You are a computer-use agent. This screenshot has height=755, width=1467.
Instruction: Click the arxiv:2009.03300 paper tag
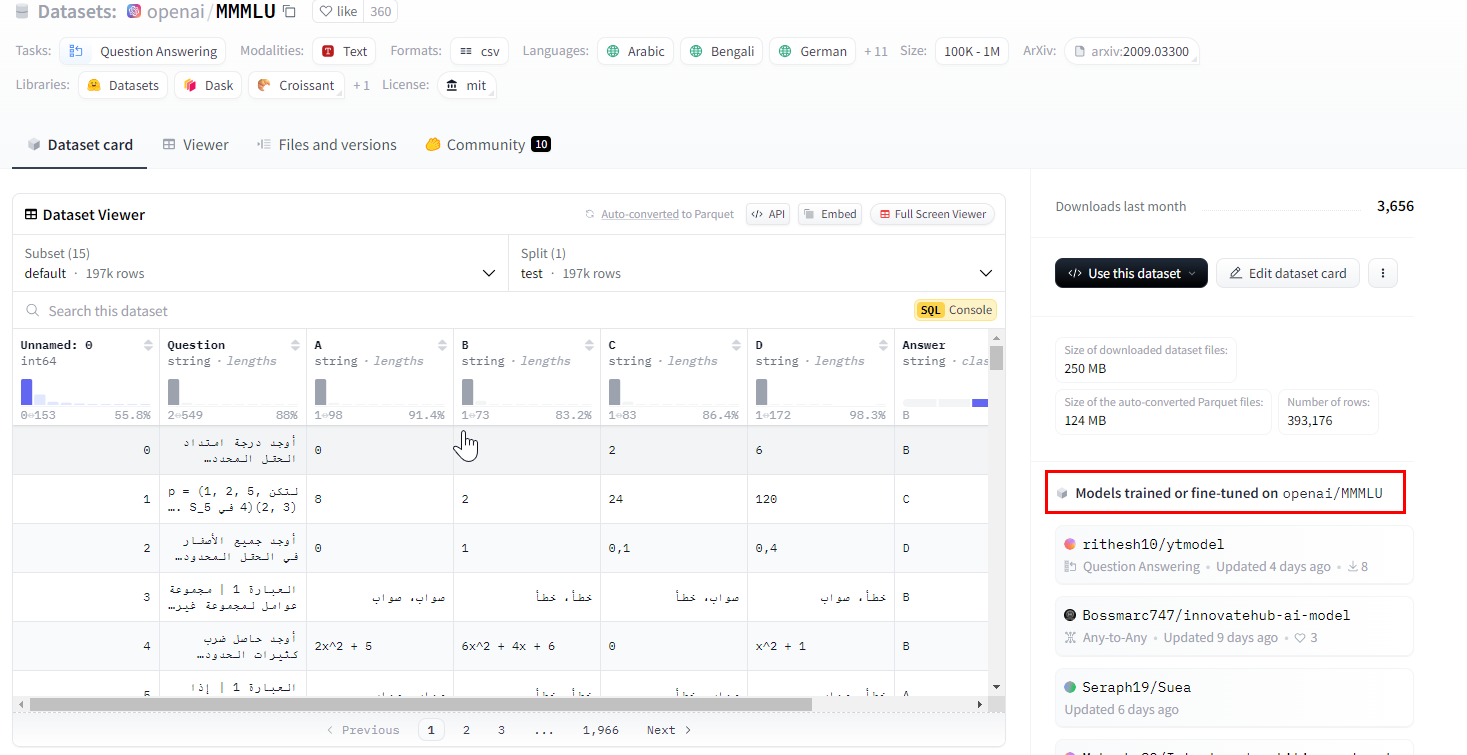pyautogui.click(x=1131, y=51)
